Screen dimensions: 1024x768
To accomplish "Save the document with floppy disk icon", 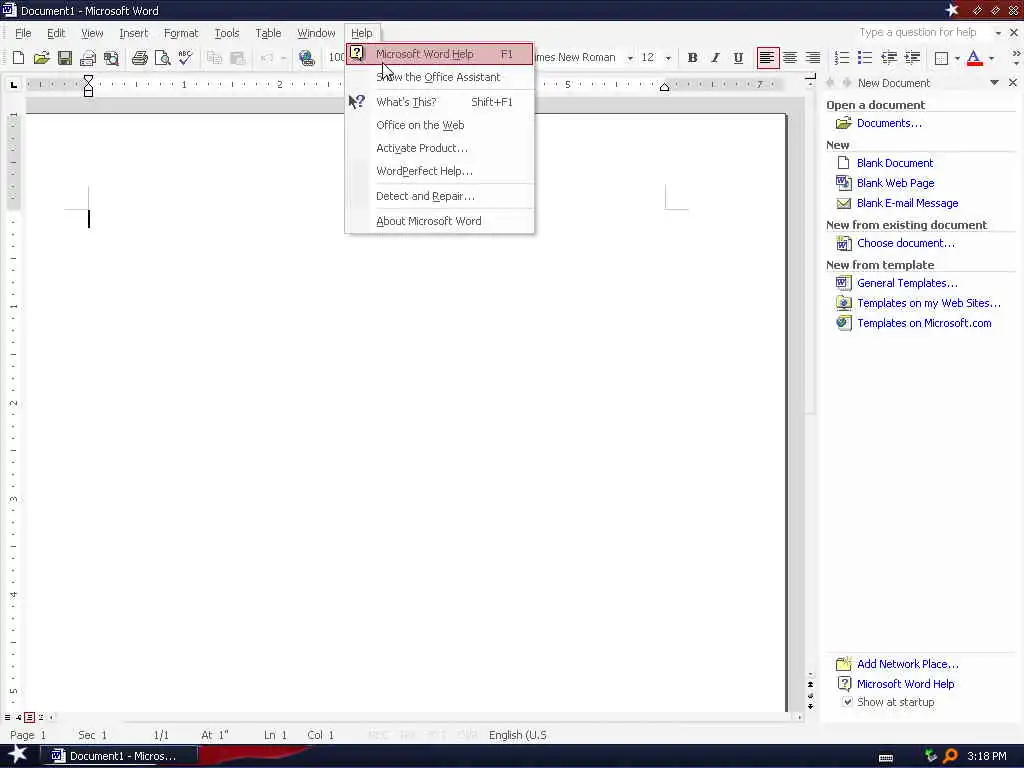I will pos(65,58).
